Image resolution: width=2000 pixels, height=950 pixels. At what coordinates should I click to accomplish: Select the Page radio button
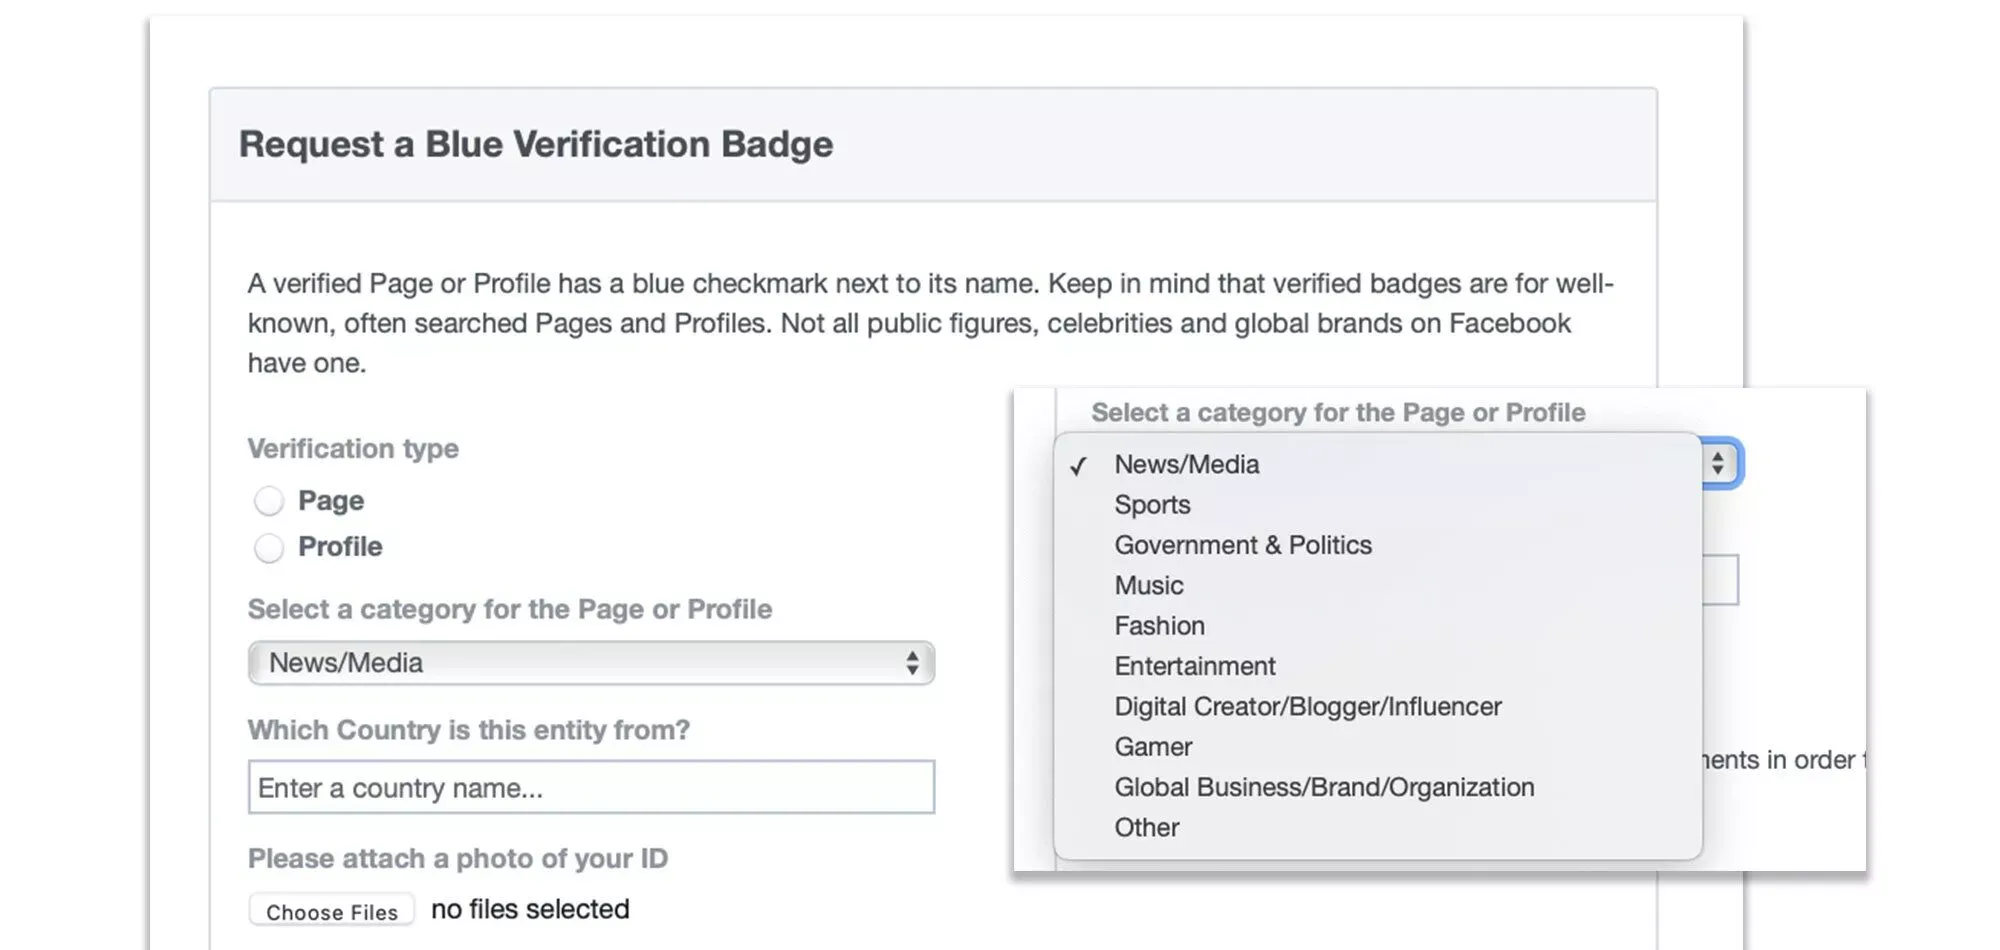[x=269, y=501]
